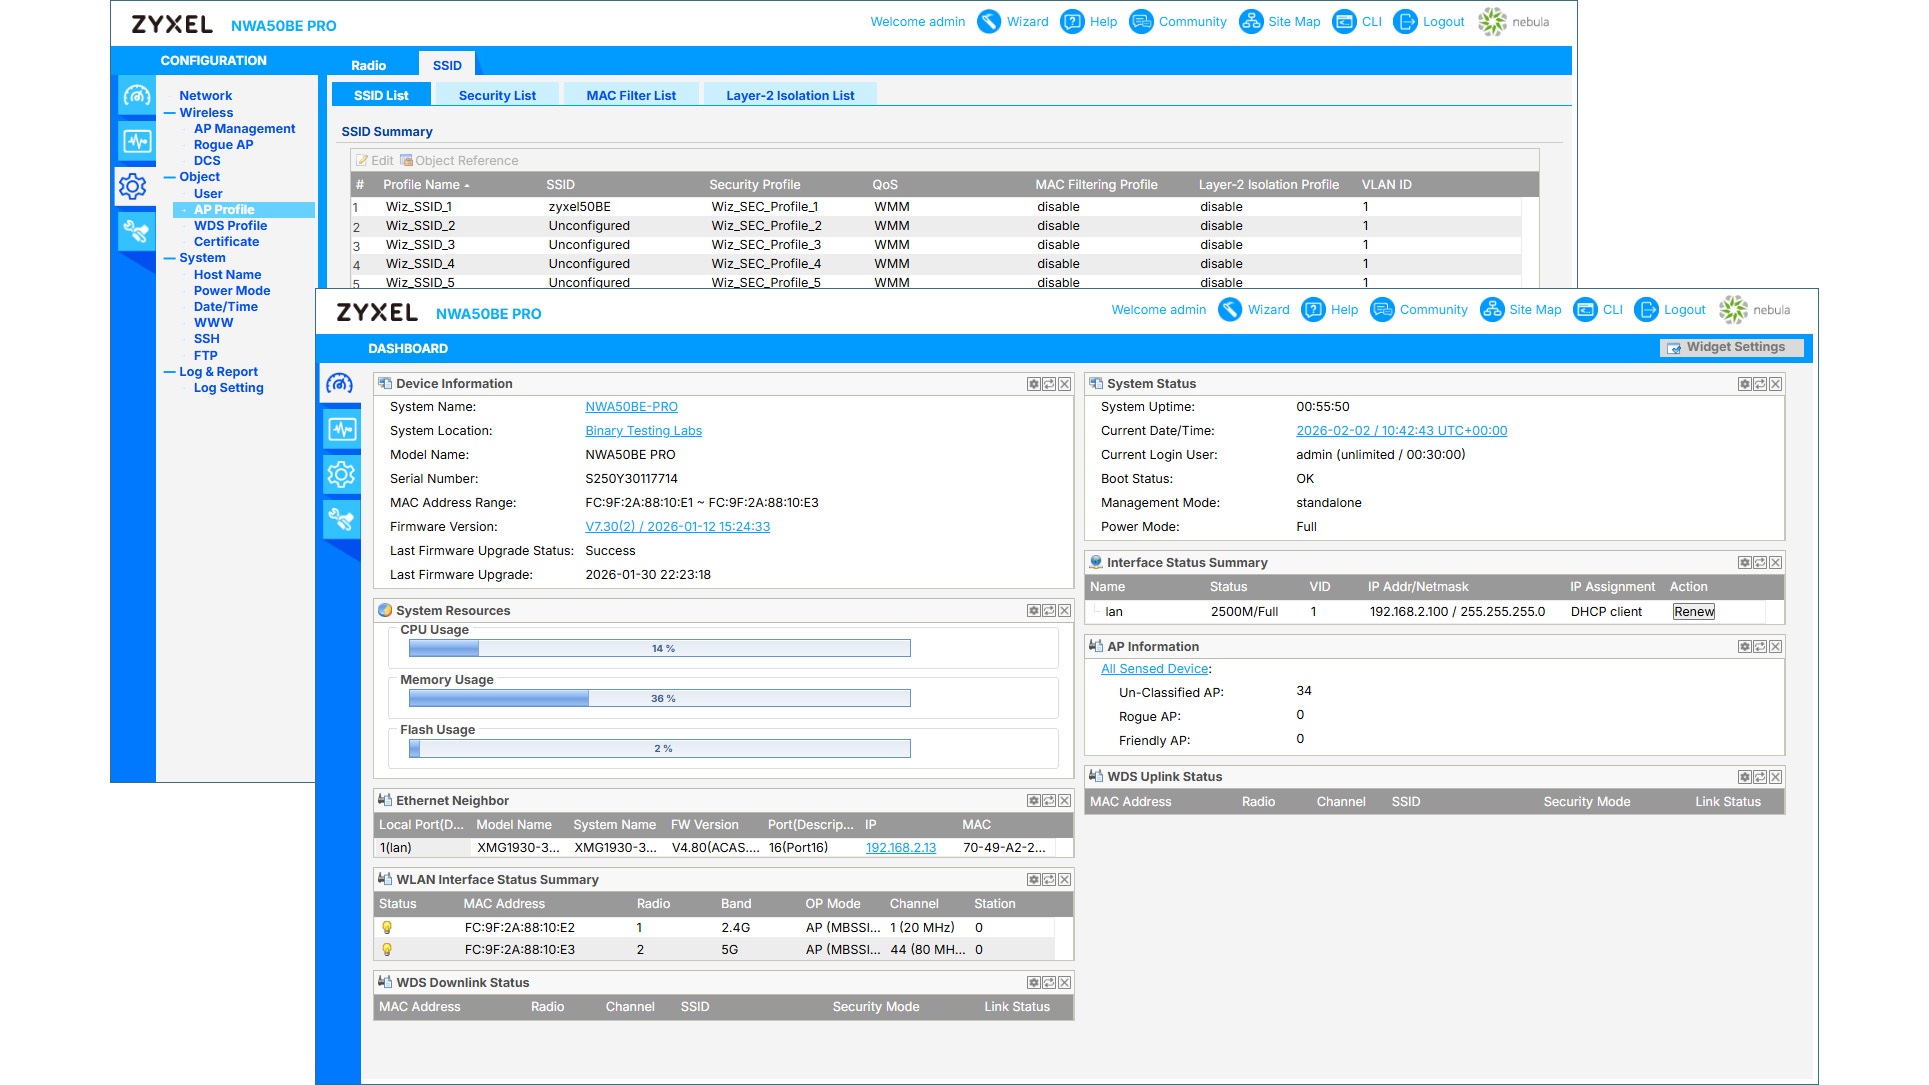Sort the Profile Name column descending
The width and height of the screenshot is (1929, 1085).
[421, 184]
